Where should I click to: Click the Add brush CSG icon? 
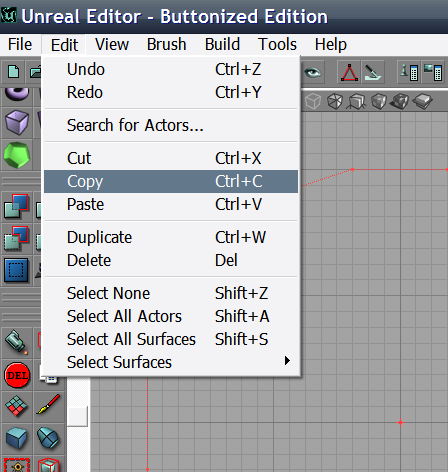17,206
